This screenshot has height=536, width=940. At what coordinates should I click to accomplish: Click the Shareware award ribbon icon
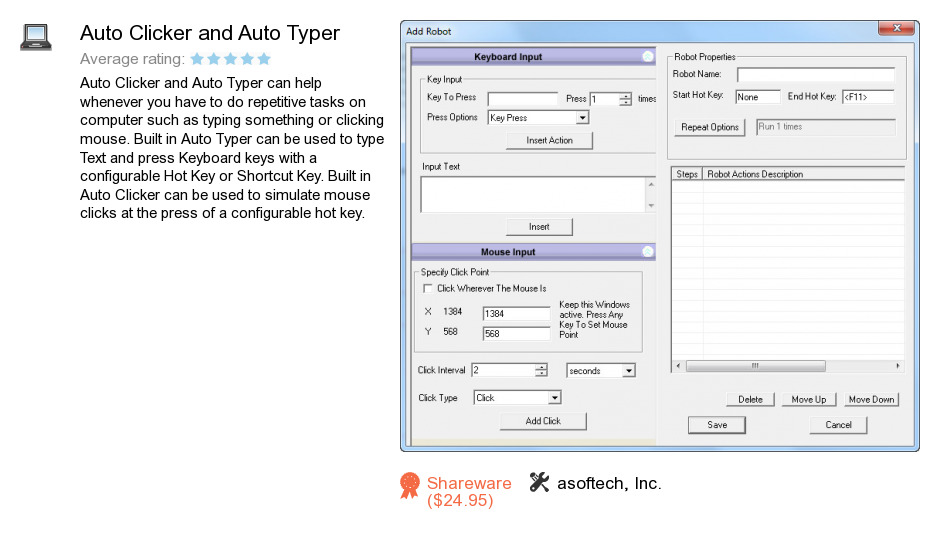click(410, 486)
